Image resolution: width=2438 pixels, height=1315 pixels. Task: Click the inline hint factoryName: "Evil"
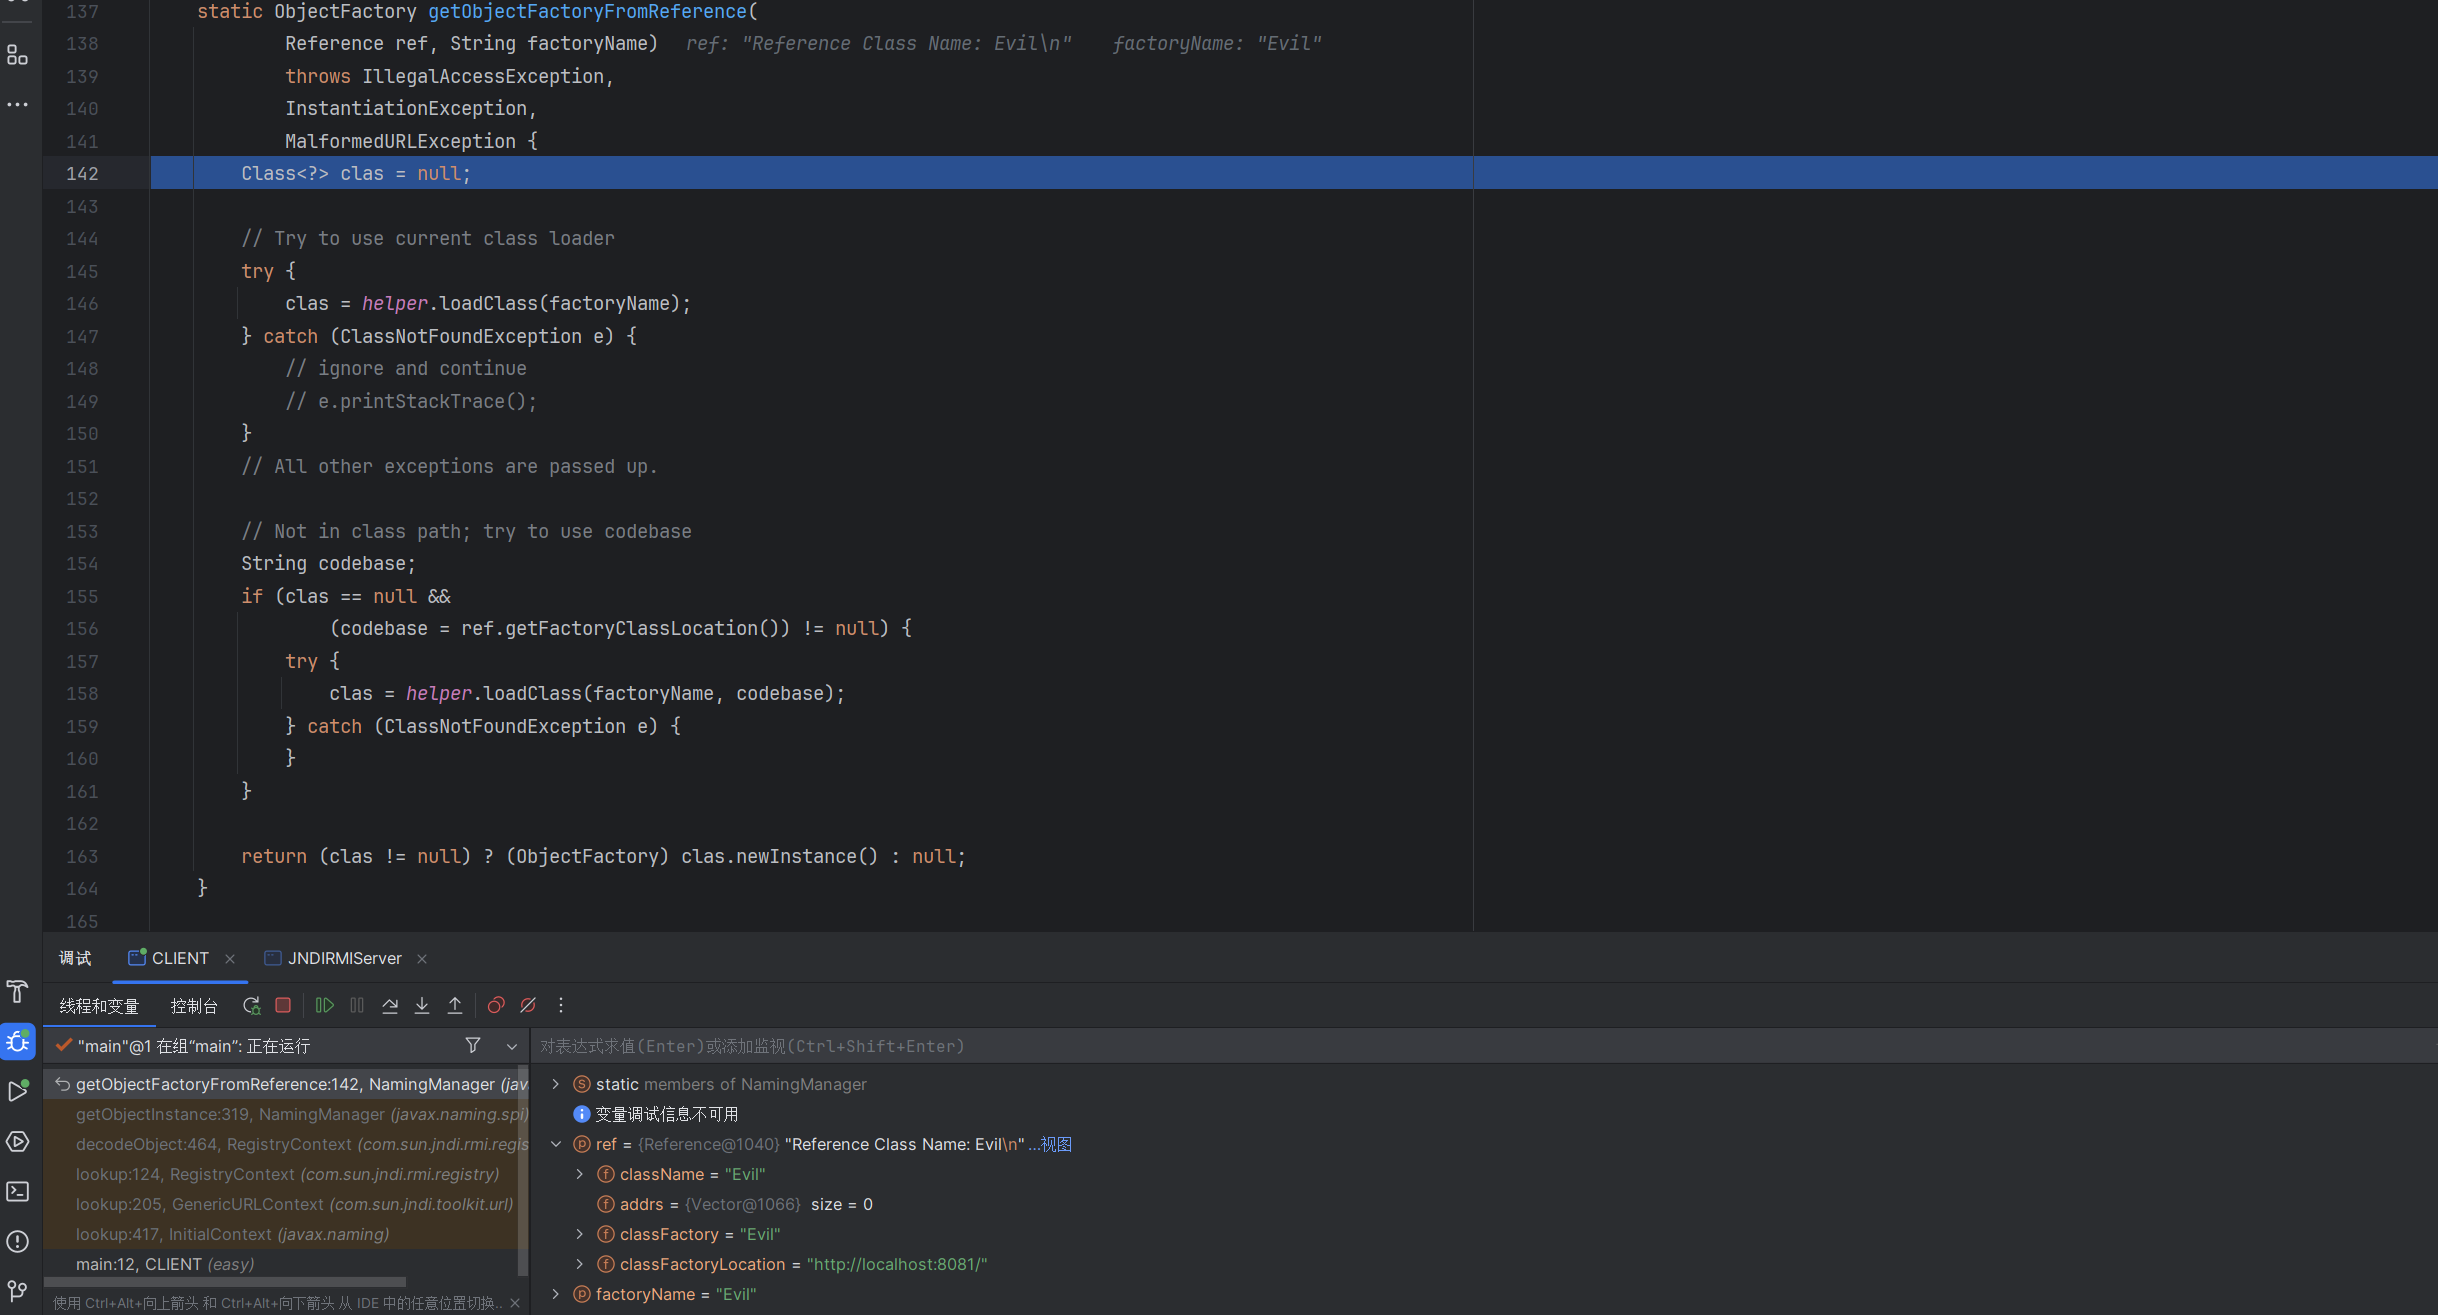(1216, 44)
